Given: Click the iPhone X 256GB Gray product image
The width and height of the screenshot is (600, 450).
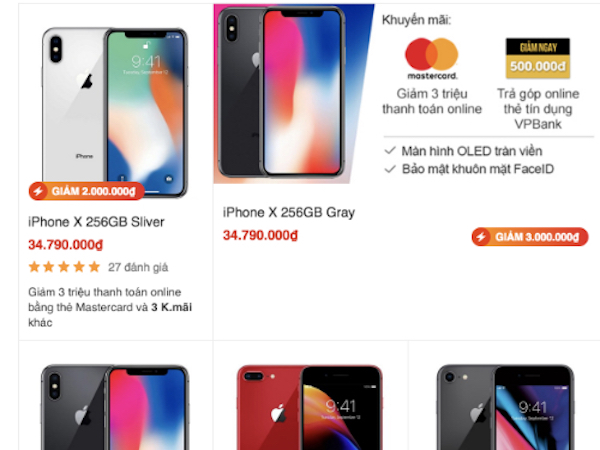Looking at the screenshot, I should pyautogui.click(x=294, y=94).
